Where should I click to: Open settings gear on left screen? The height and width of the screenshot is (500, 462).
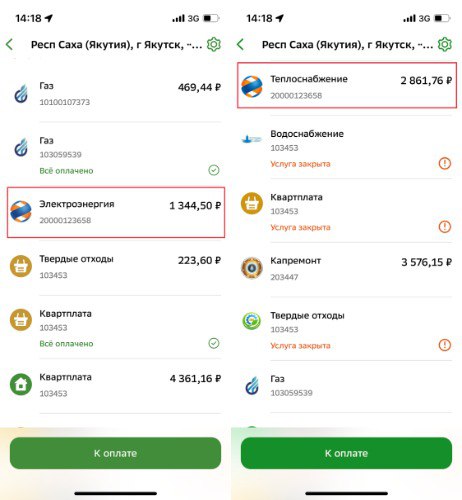pyautogui.click(x=214, y=44)
